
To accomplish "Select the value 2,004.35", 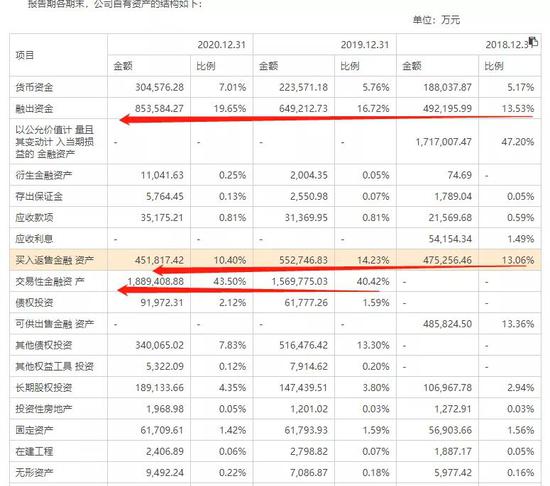I will 309,175.
